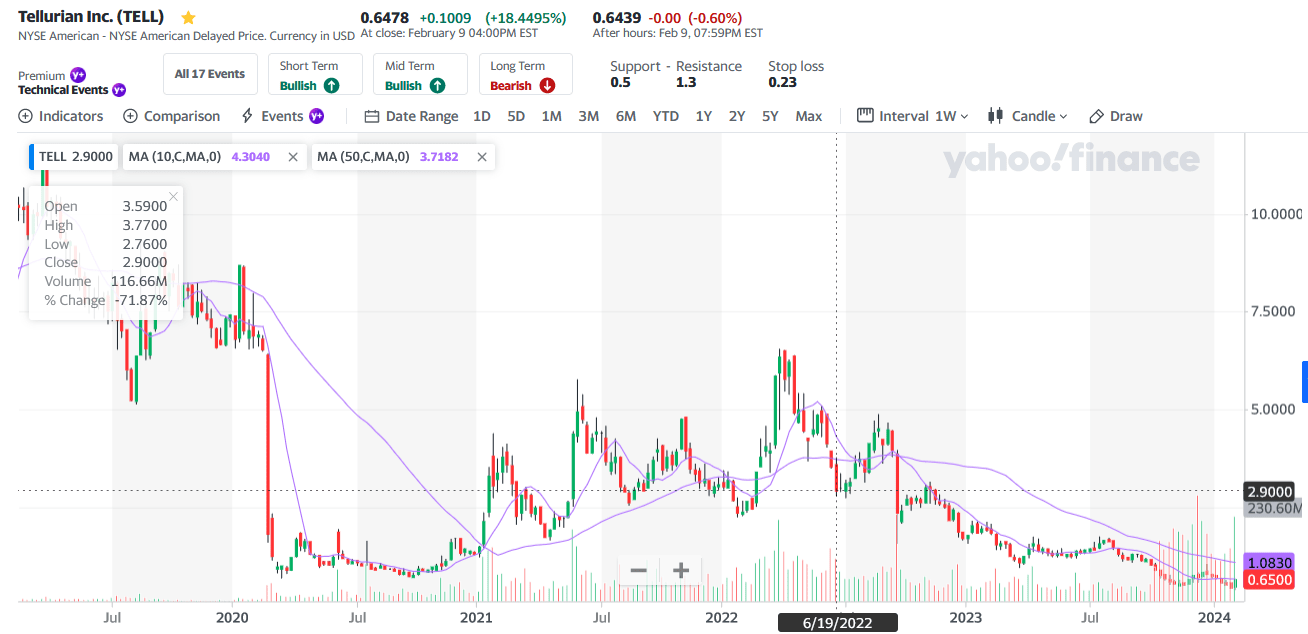Screen dimensions: 1308x634
Task: Click the 0.6478 closing price
Action: point(385,18)
